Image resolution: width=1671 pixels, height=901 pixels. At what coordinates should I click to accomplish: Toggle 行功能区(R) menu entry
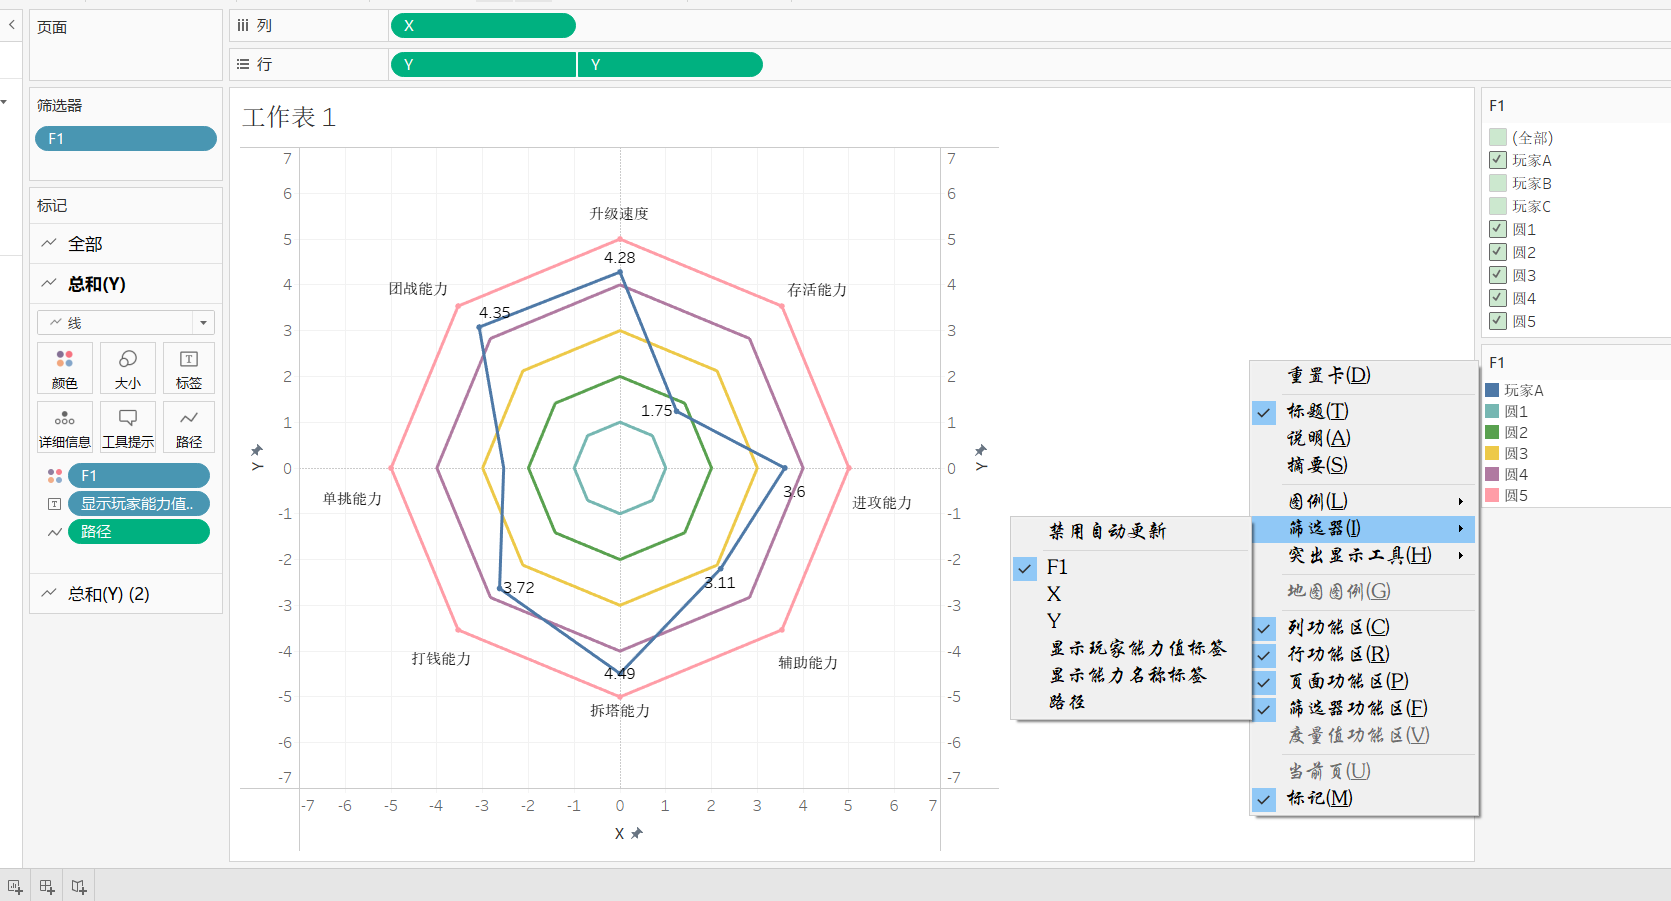click(1364, 654)
